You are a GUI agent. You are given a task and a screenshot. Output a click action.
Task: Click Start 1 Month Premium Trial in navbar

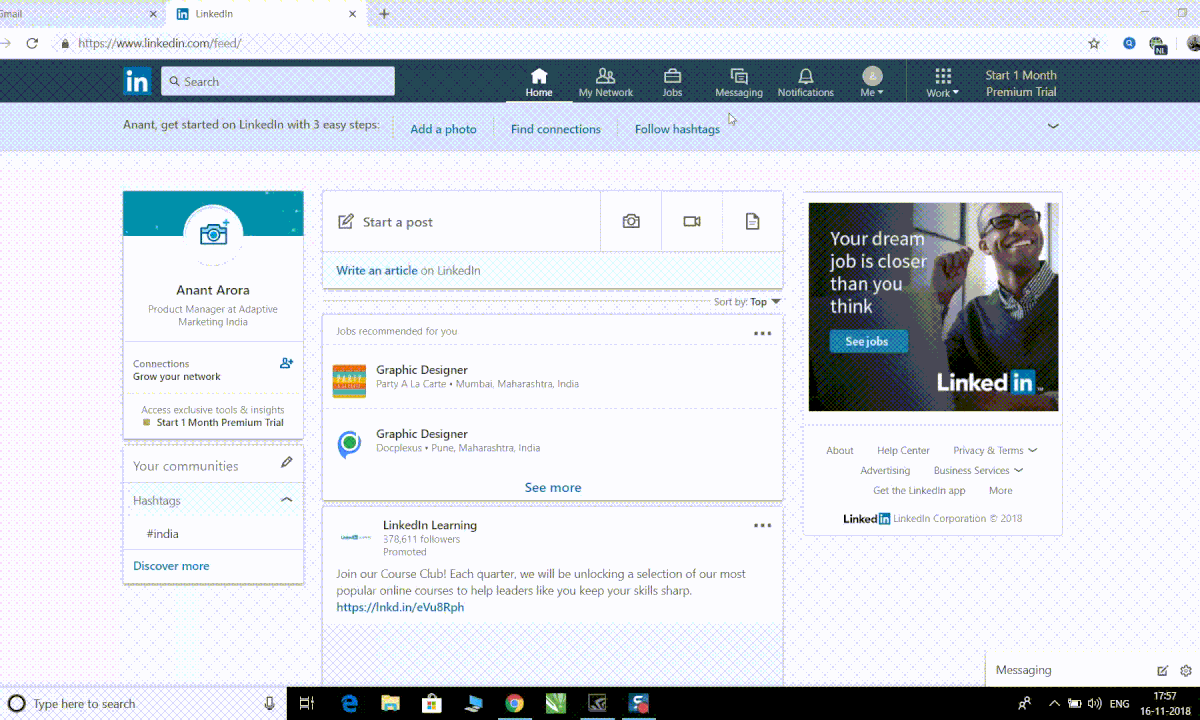1021,83
